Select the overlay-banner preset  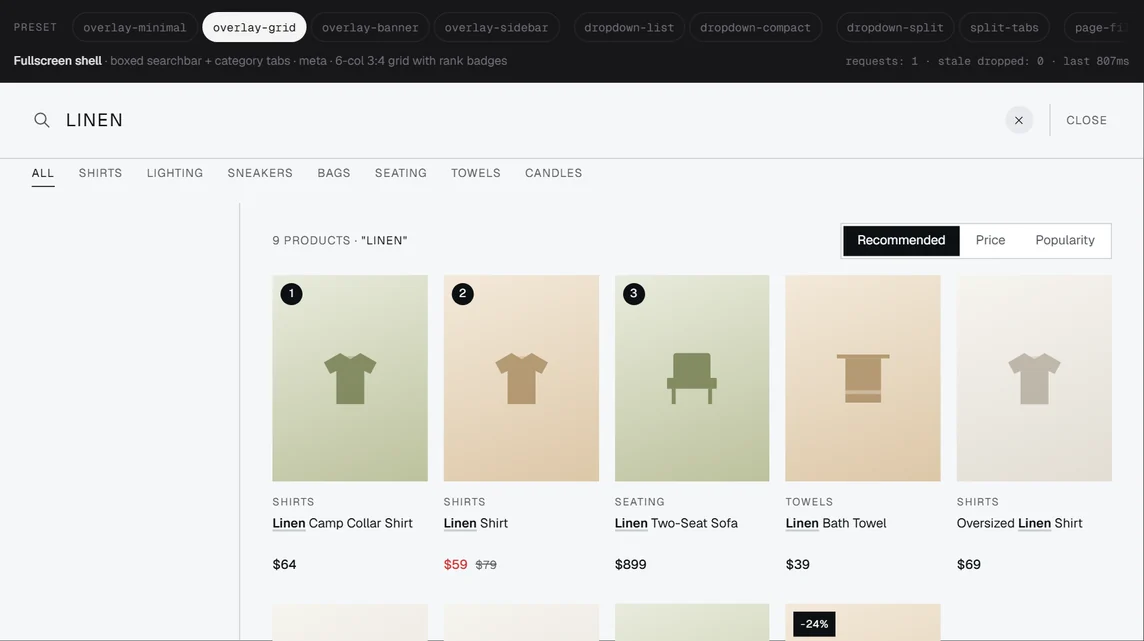click(370, 27)
